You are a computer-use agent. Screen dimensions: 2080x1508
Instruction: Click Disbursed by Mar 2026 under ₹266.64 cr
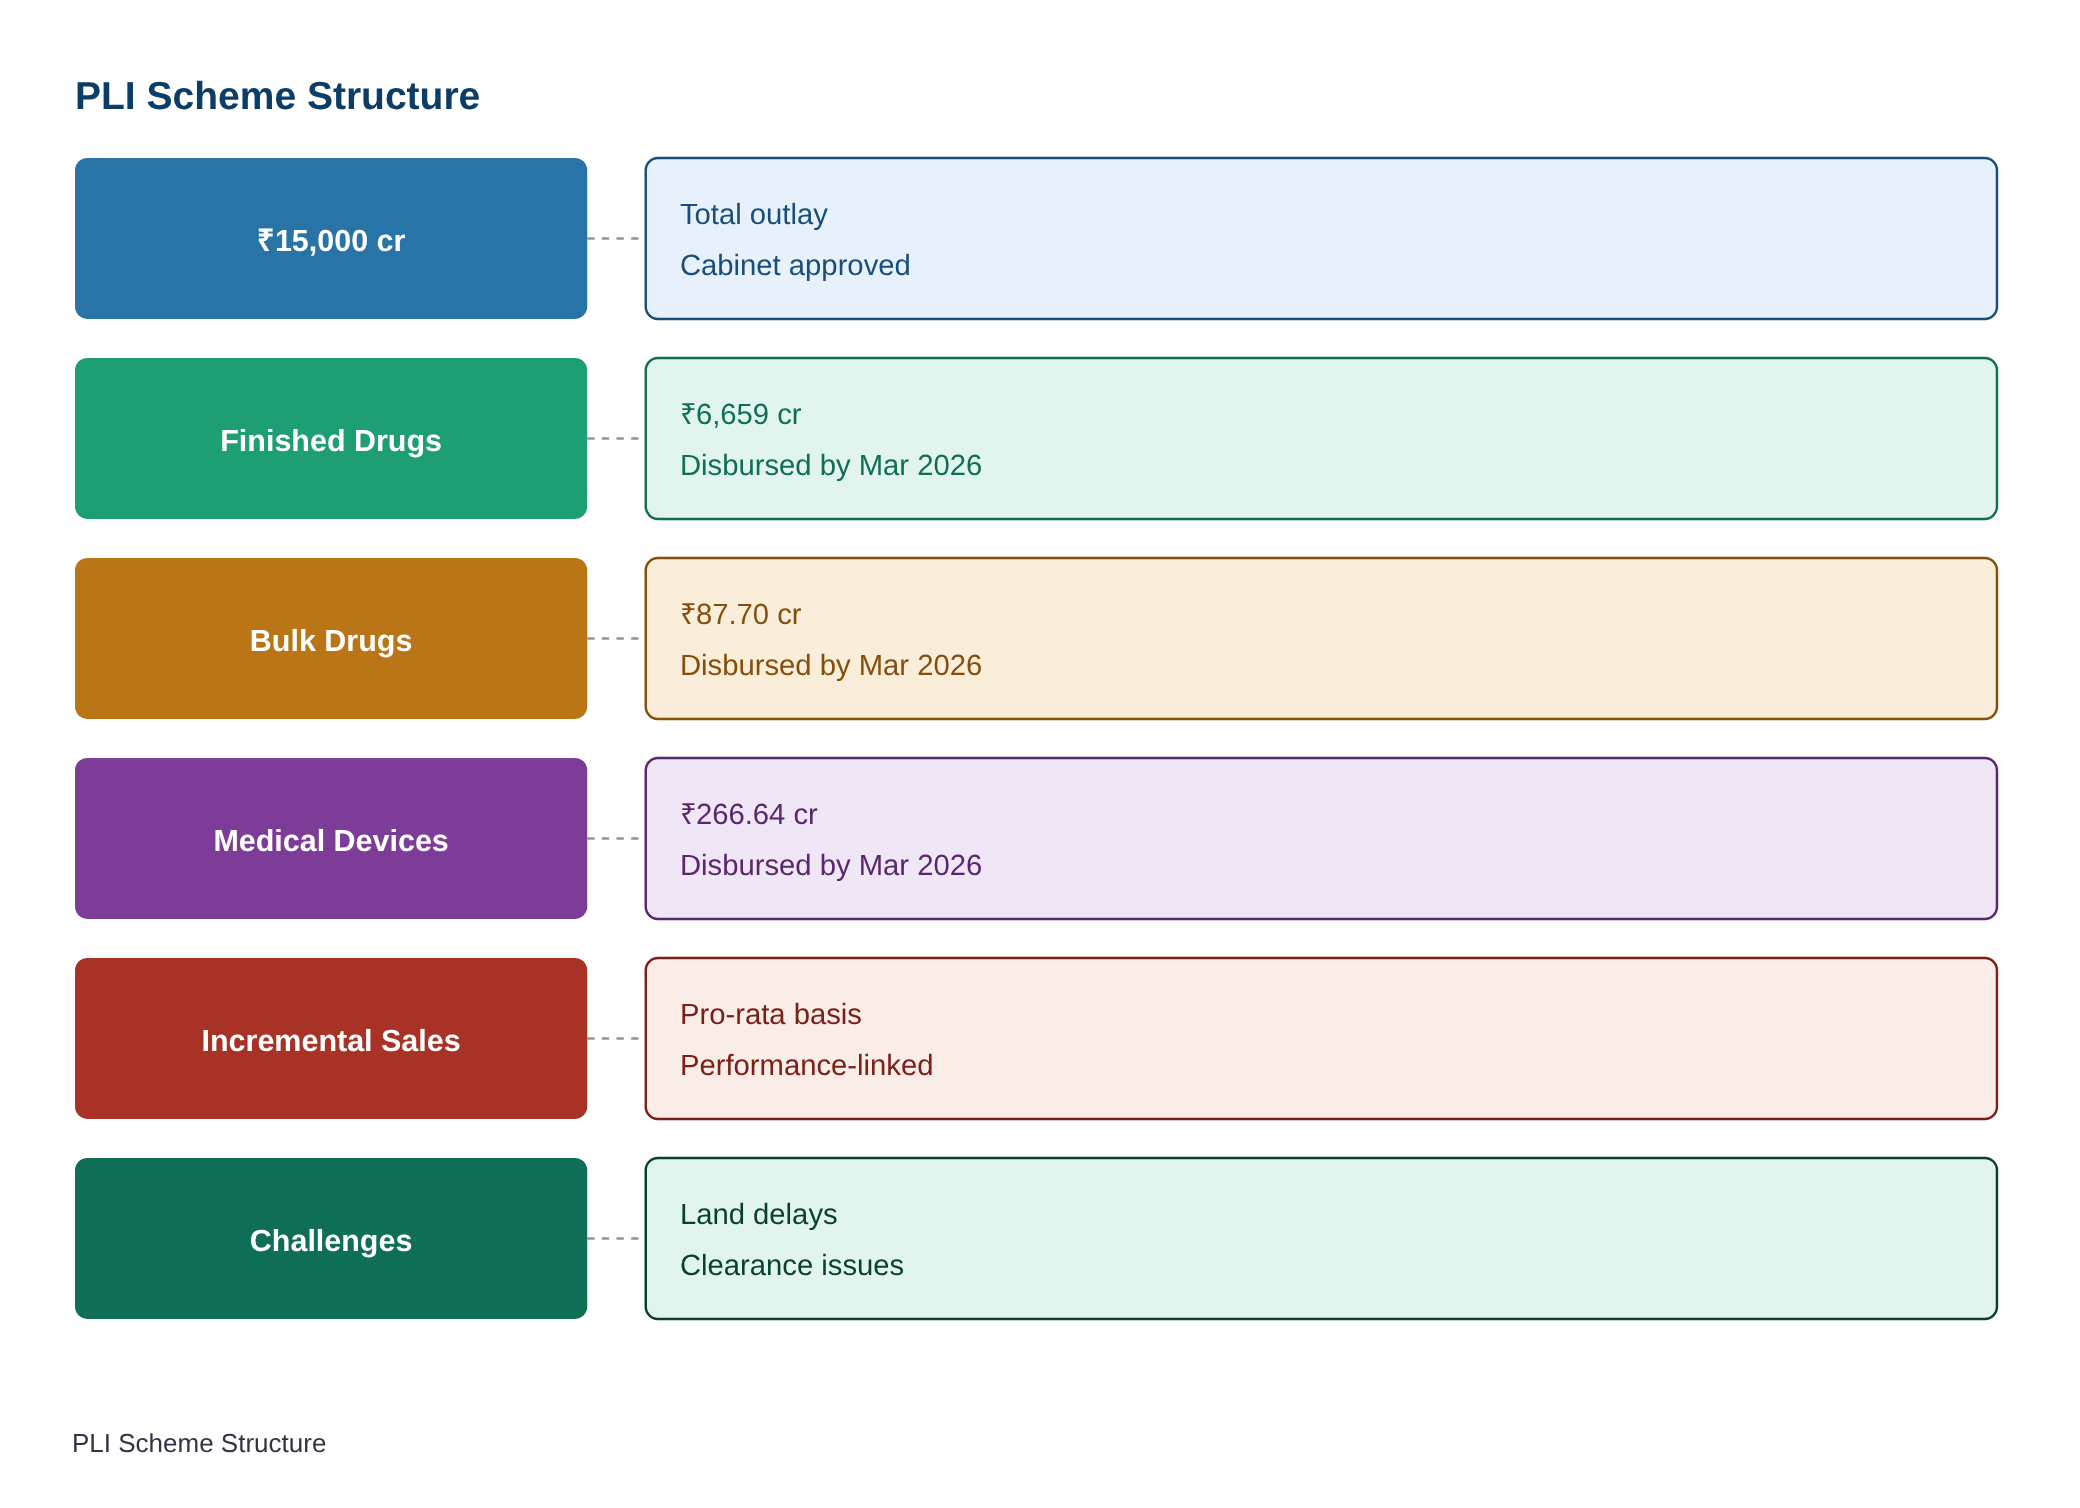tap(831, 865)
